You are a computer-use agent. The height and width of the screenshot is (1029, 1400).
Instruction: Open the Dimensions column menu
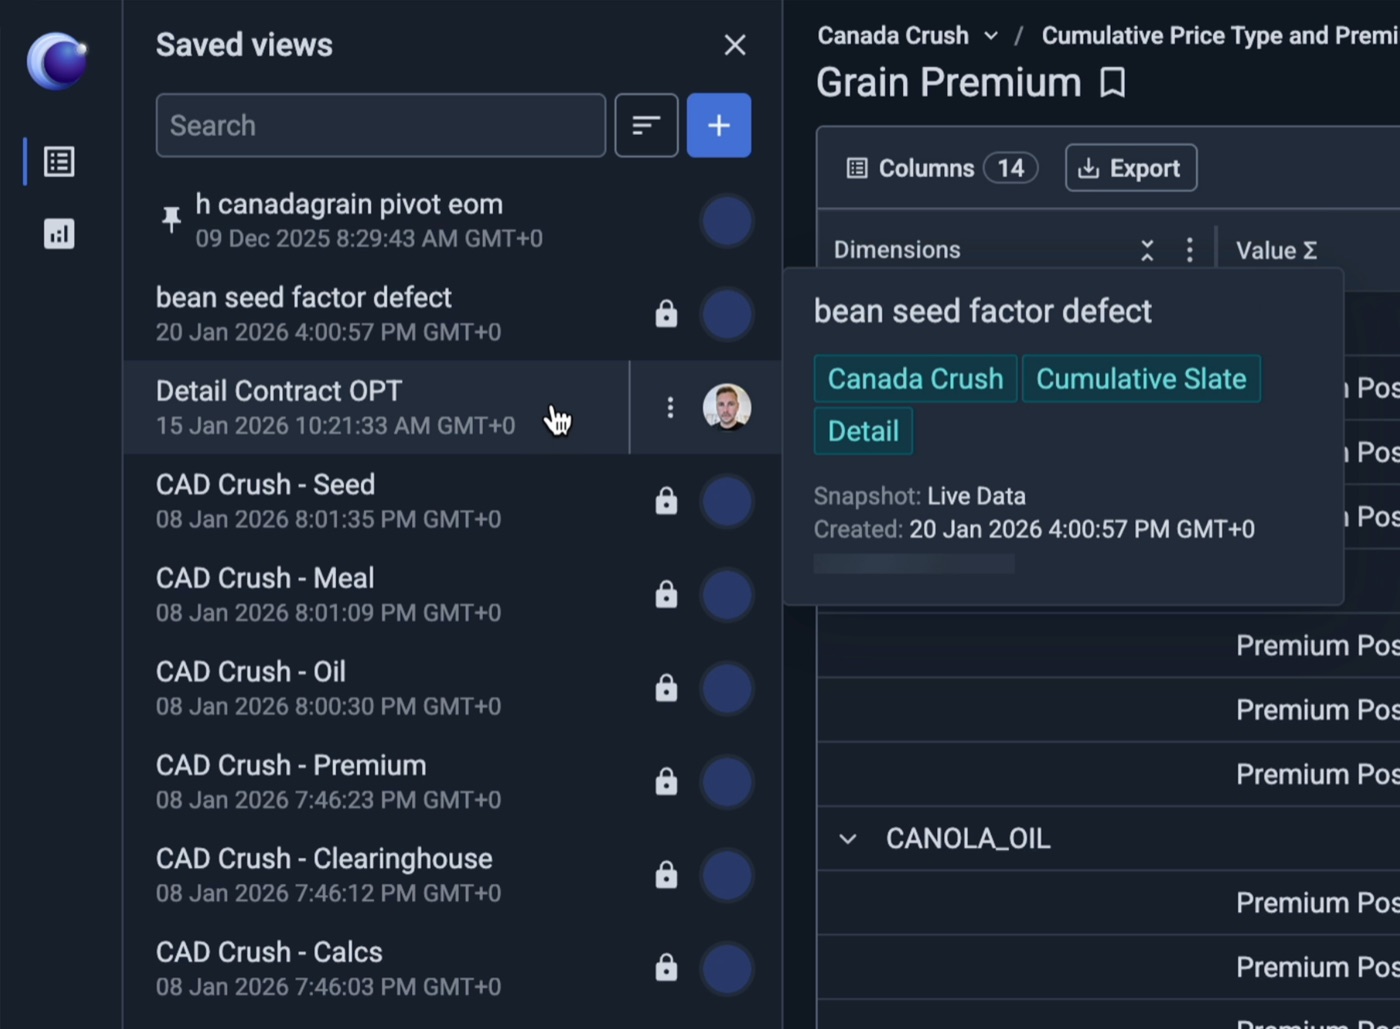(x=1189, y=250)
